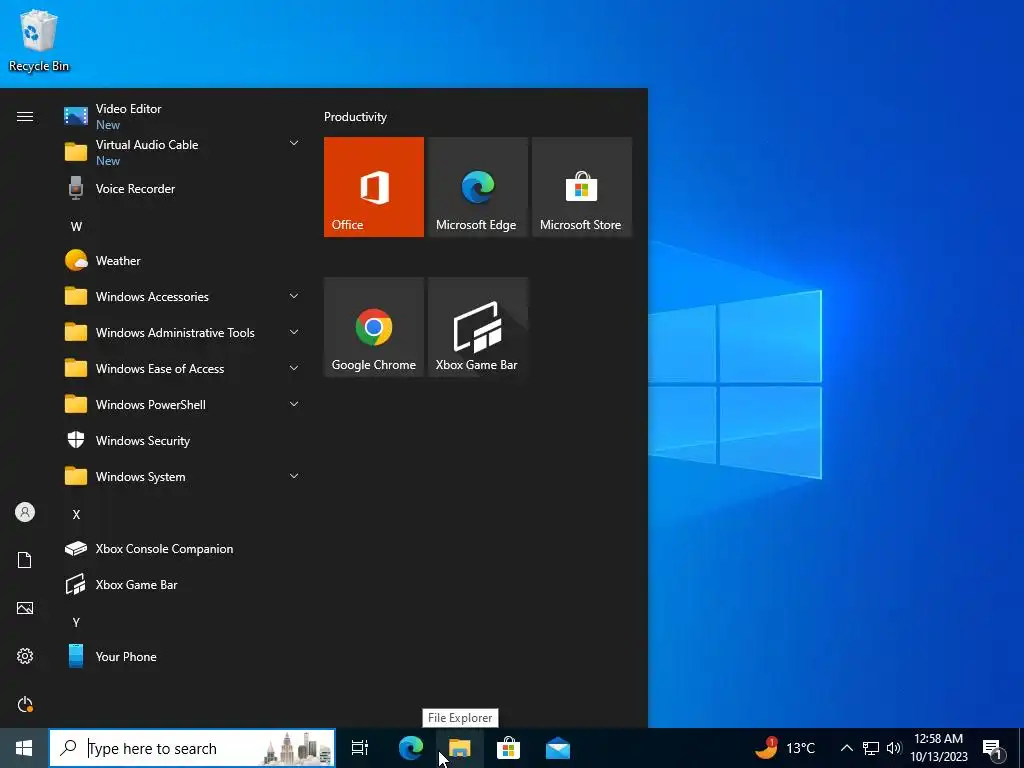Click Show desktop at the taskbar edge

coord(1021,748)
